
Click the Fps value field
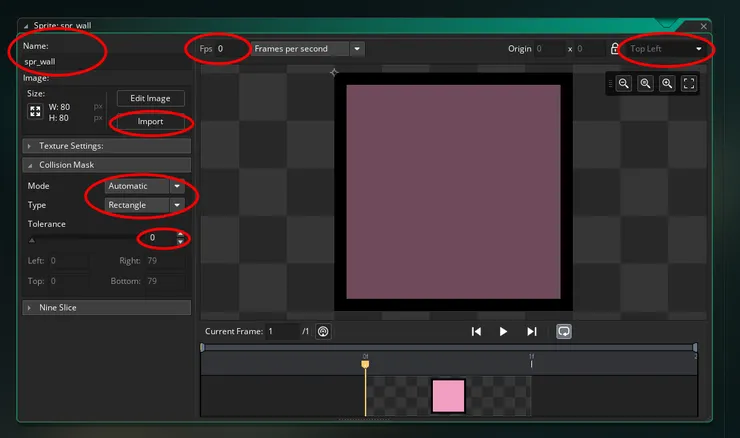[232, 49]
